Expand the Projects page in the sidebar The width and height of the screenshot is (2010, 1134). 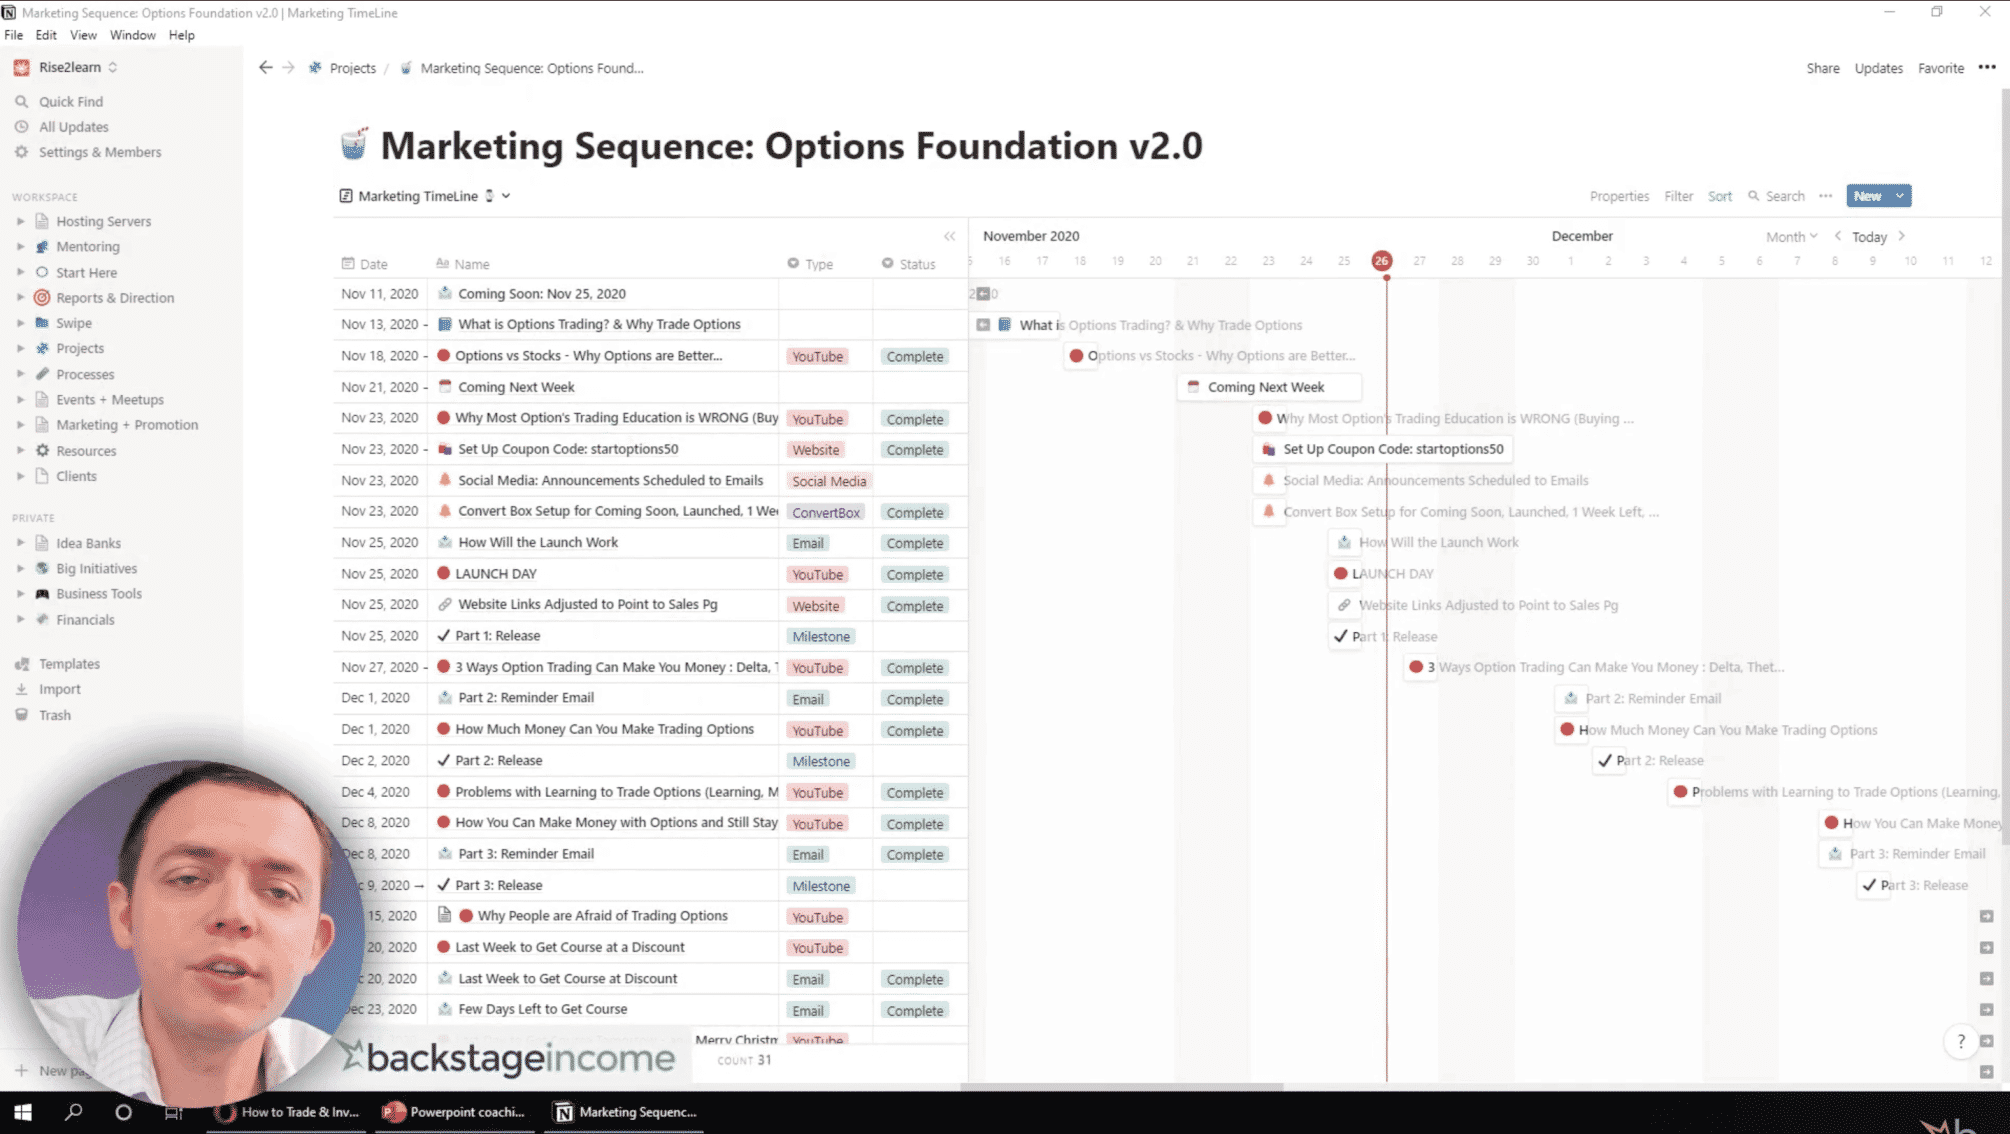(x=20, y=348)
